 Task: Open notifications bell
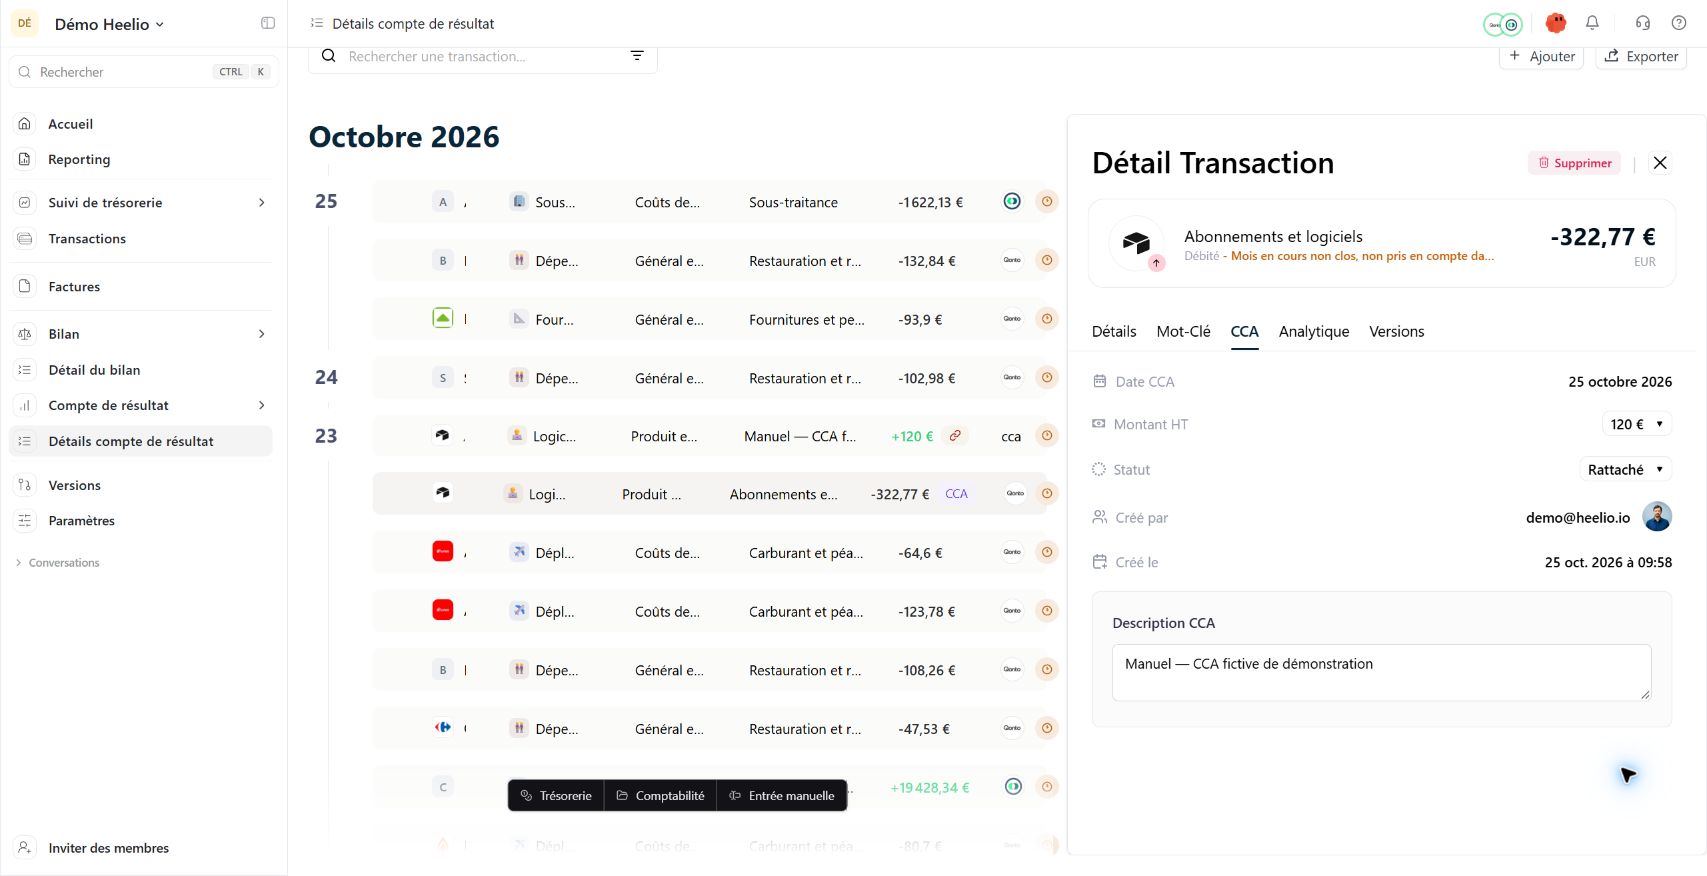click(1592, 23)
